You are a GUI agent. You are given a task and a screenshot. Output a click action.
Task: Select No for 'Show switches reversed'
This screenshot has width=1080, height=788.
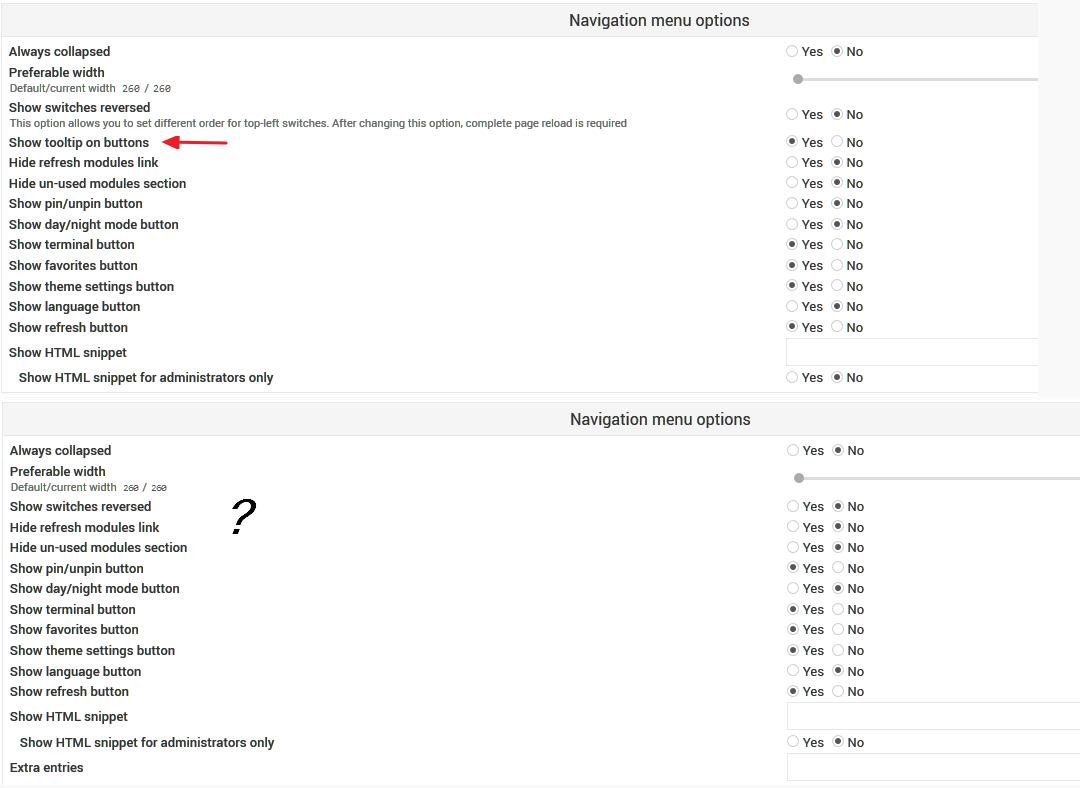[x=838, y=114]
